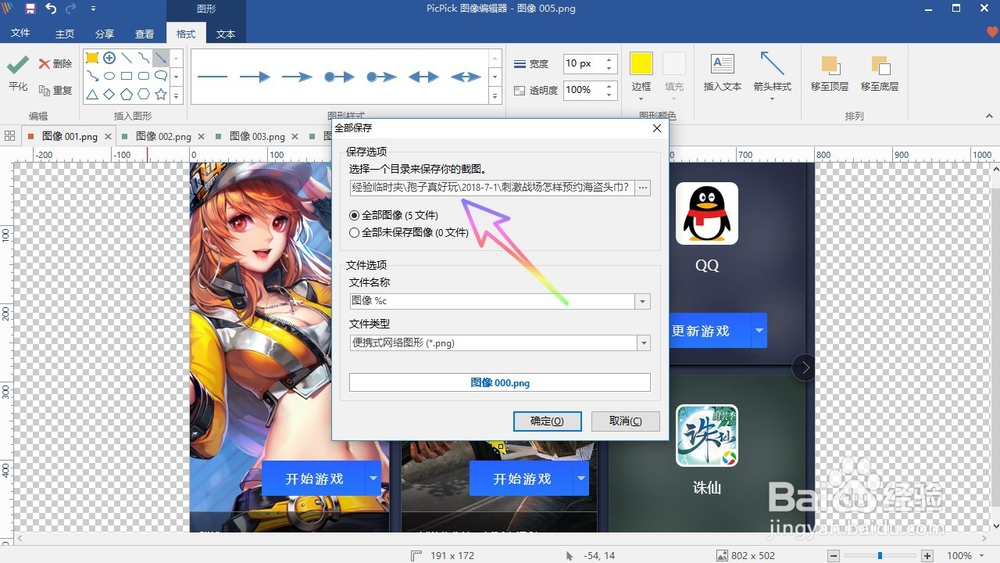Click the save icon in title bar
Screen dimensions: 1000x563
[30, 9]
